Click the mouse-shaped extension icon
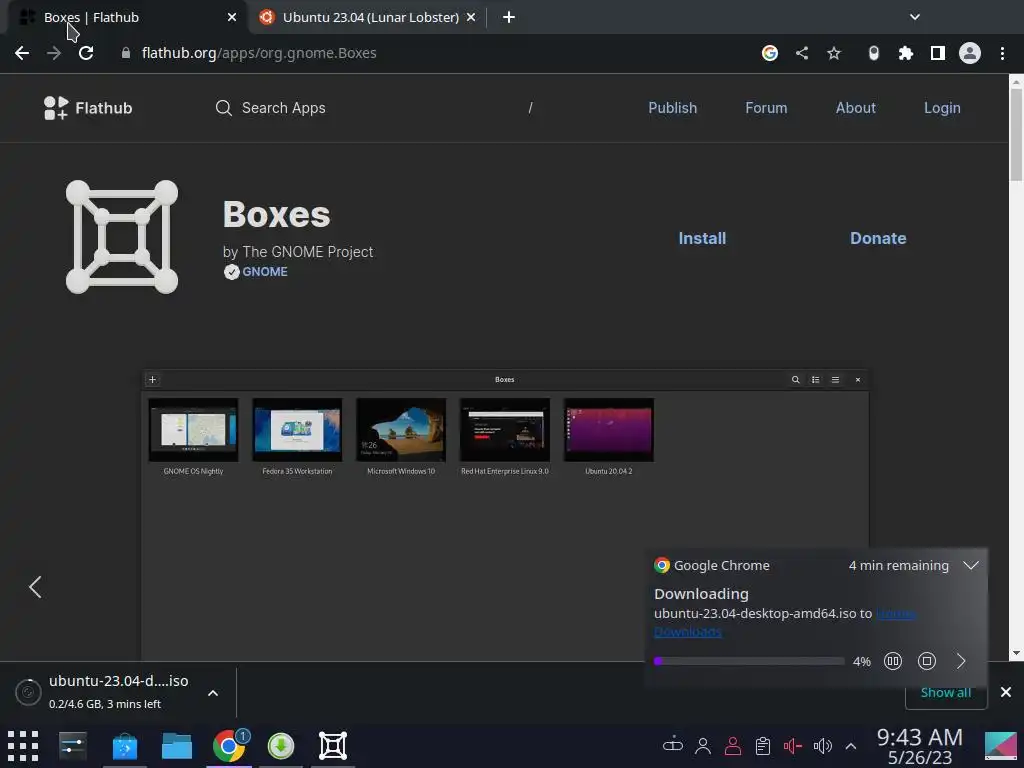Screen dimensions: 1024x768 874,53
